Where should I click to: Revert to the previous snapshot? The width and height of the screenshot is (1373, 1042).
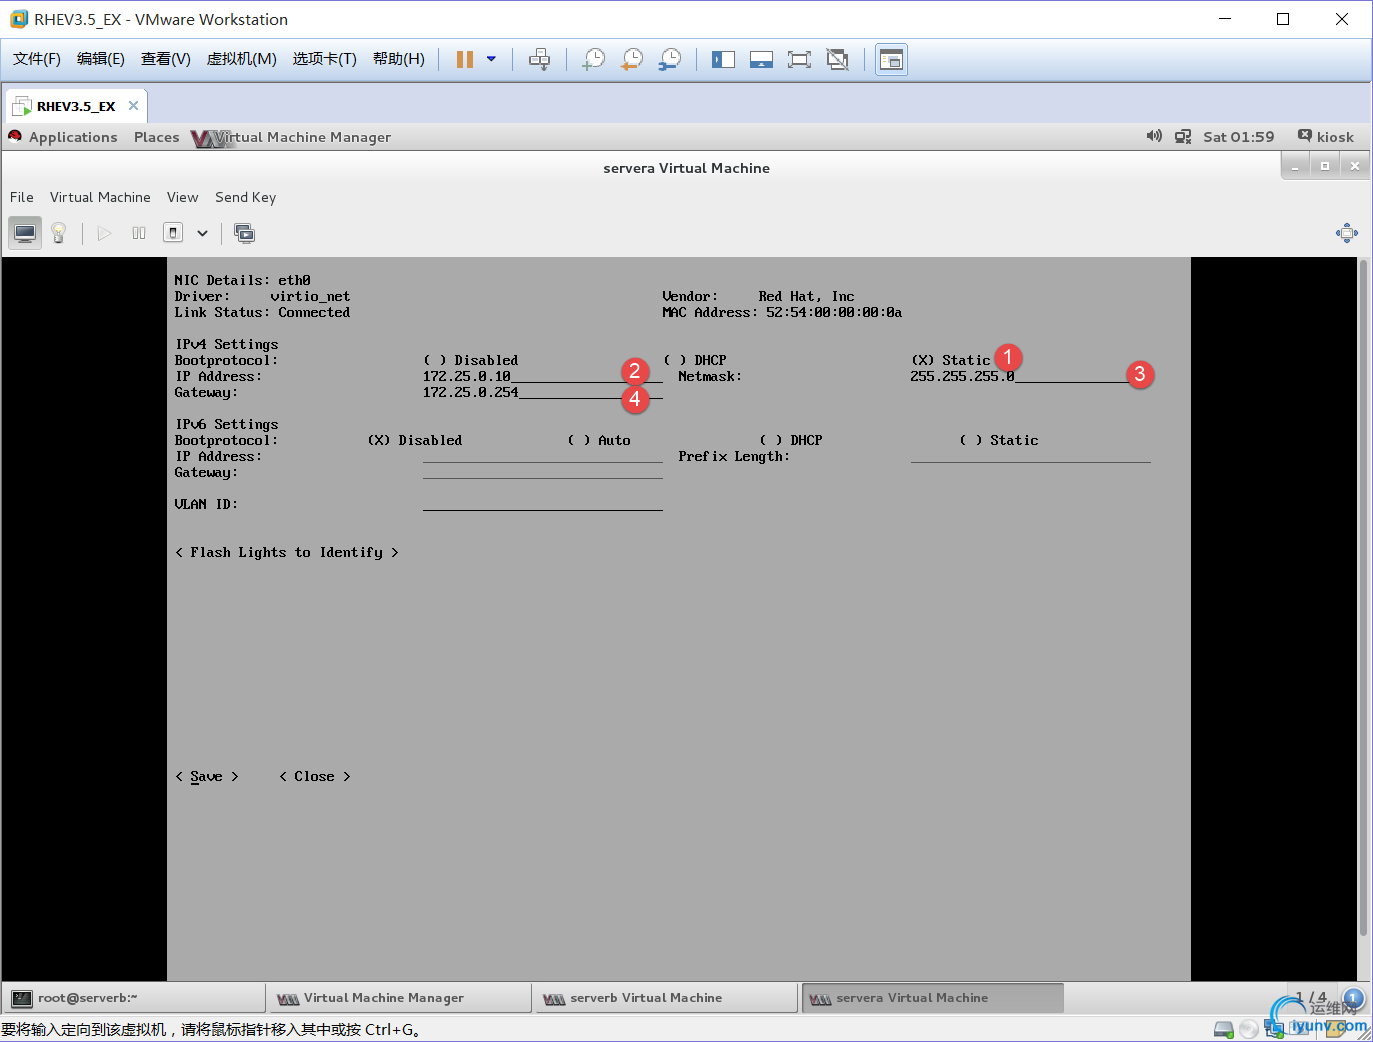click(x=632, y=59)
